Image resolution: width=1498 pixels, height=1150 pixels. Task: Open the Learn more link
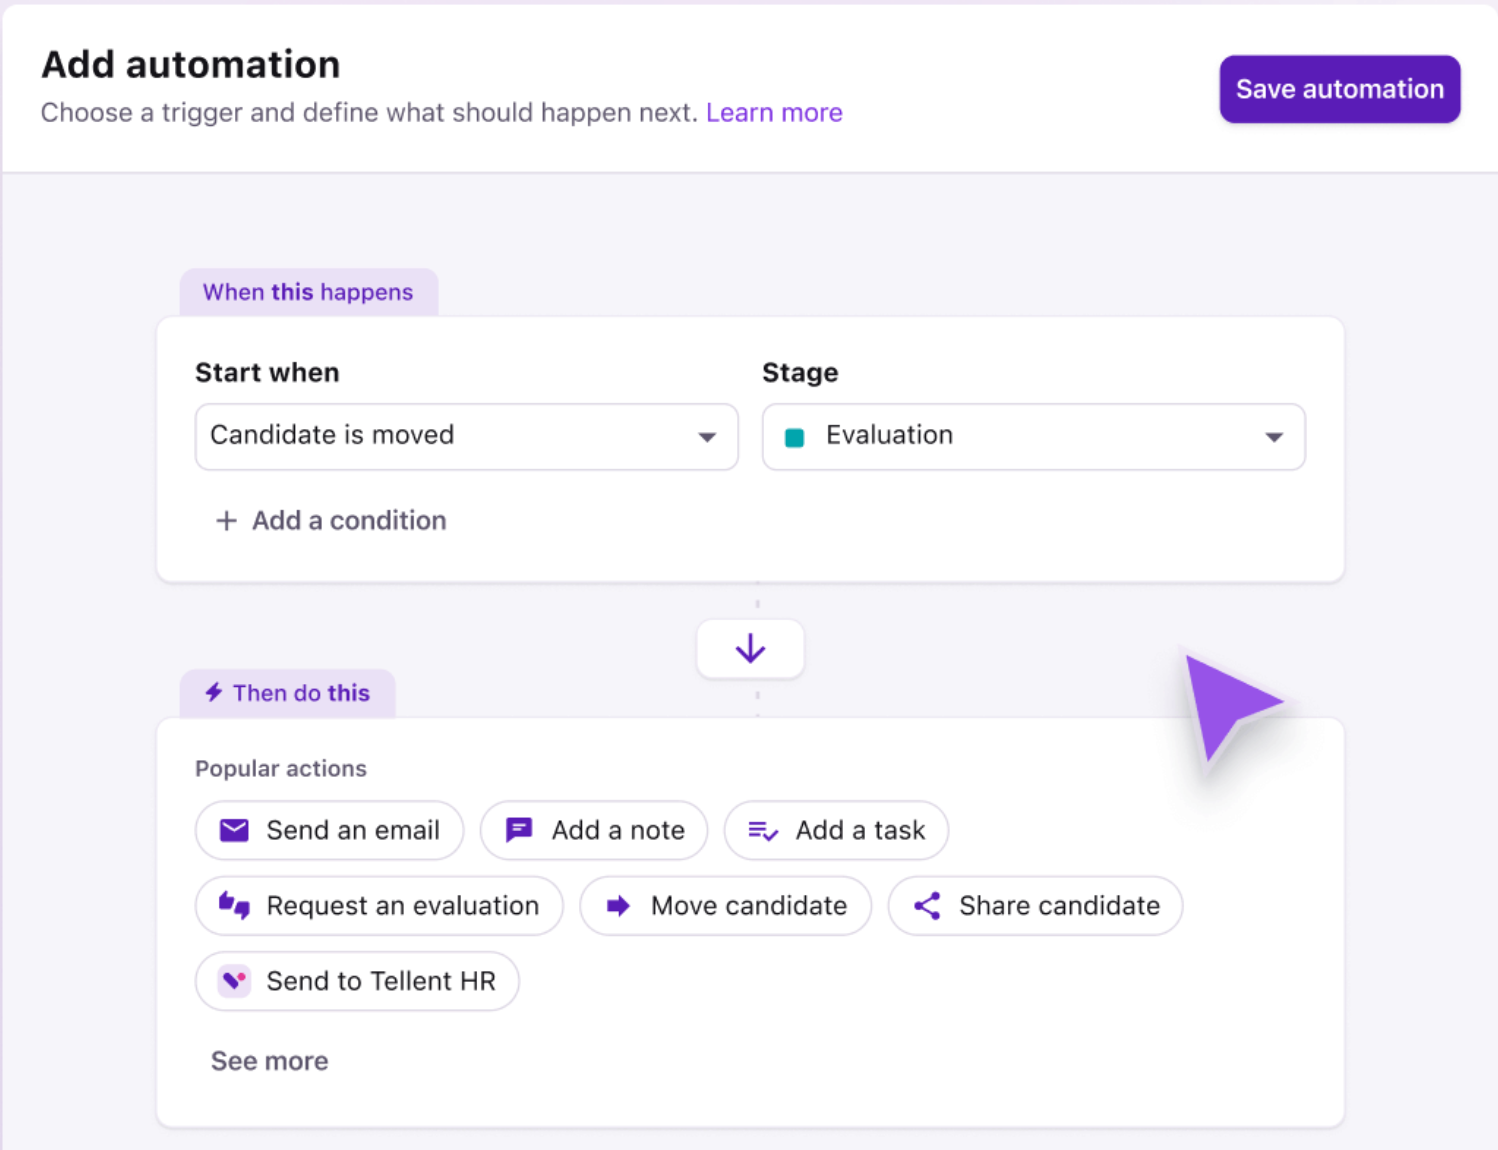tap(774, 113)
